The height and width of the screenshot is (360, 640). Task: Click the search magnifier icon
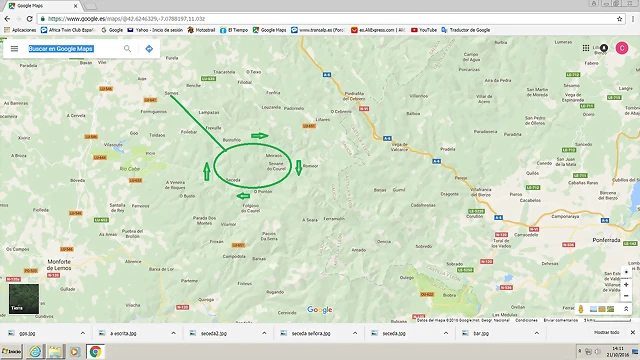tap(127, 49)
